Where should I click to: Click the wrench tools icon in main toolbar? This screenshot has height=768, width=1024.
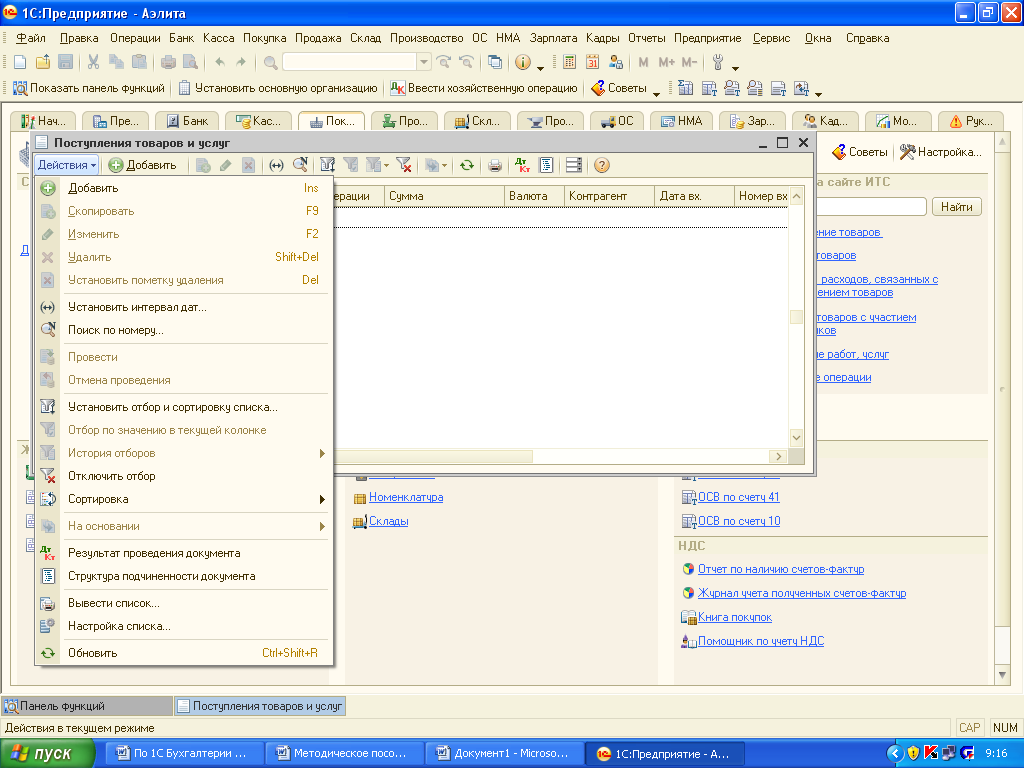click(x=718, y=62)
